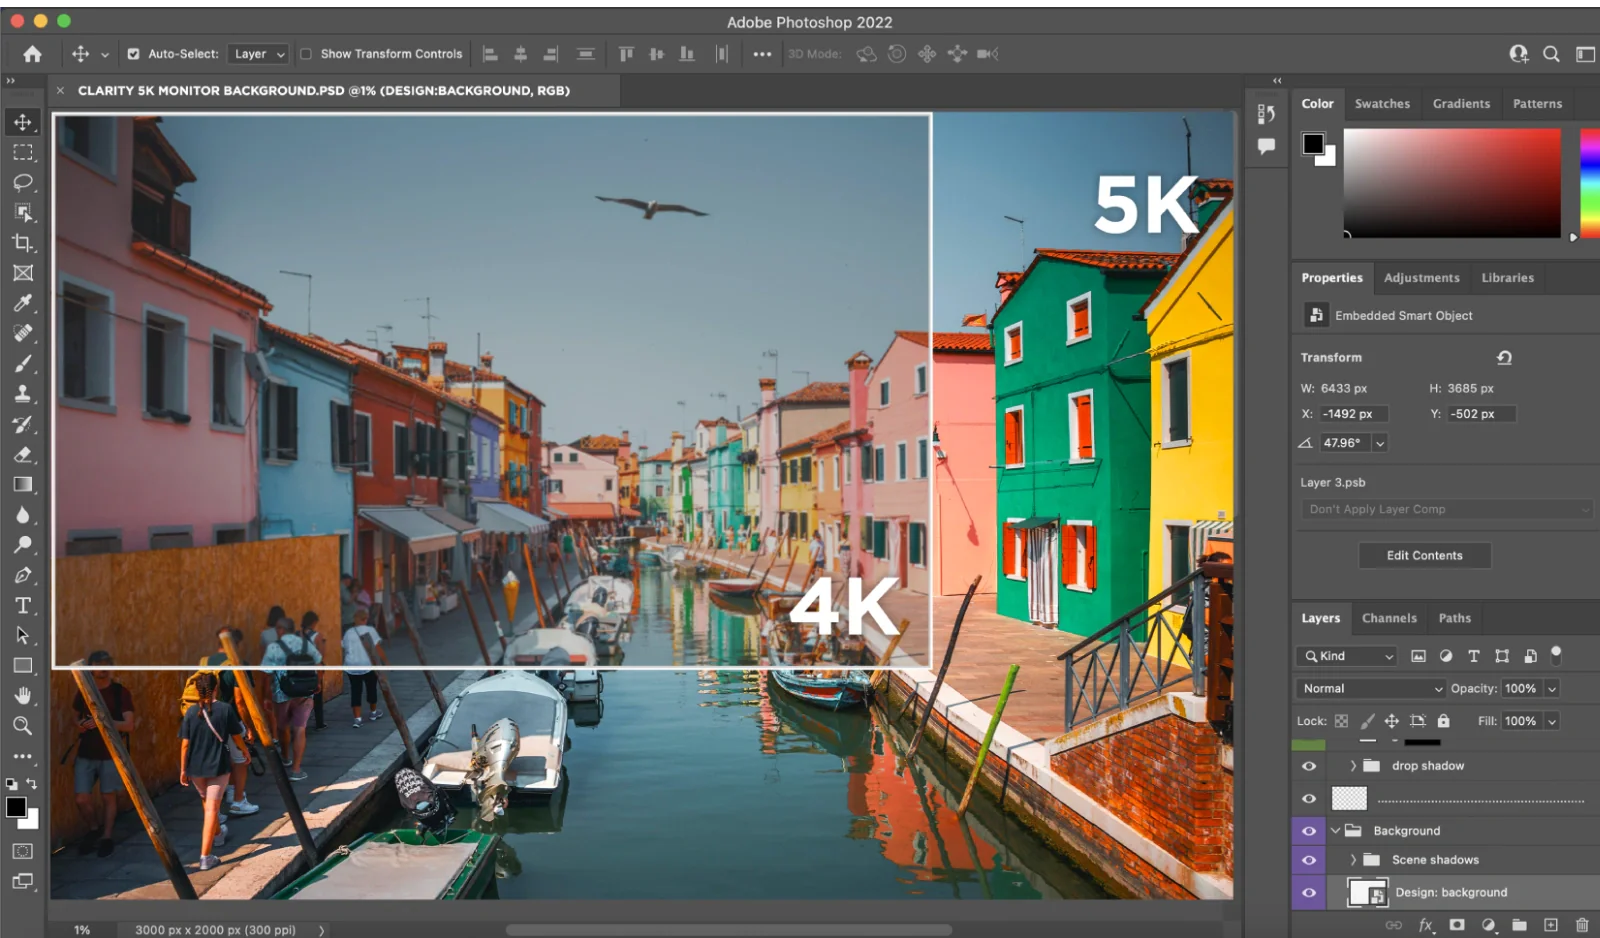Click inside the color picker field
Screen dimensions: 1600x938
[x=1451, y=183]
